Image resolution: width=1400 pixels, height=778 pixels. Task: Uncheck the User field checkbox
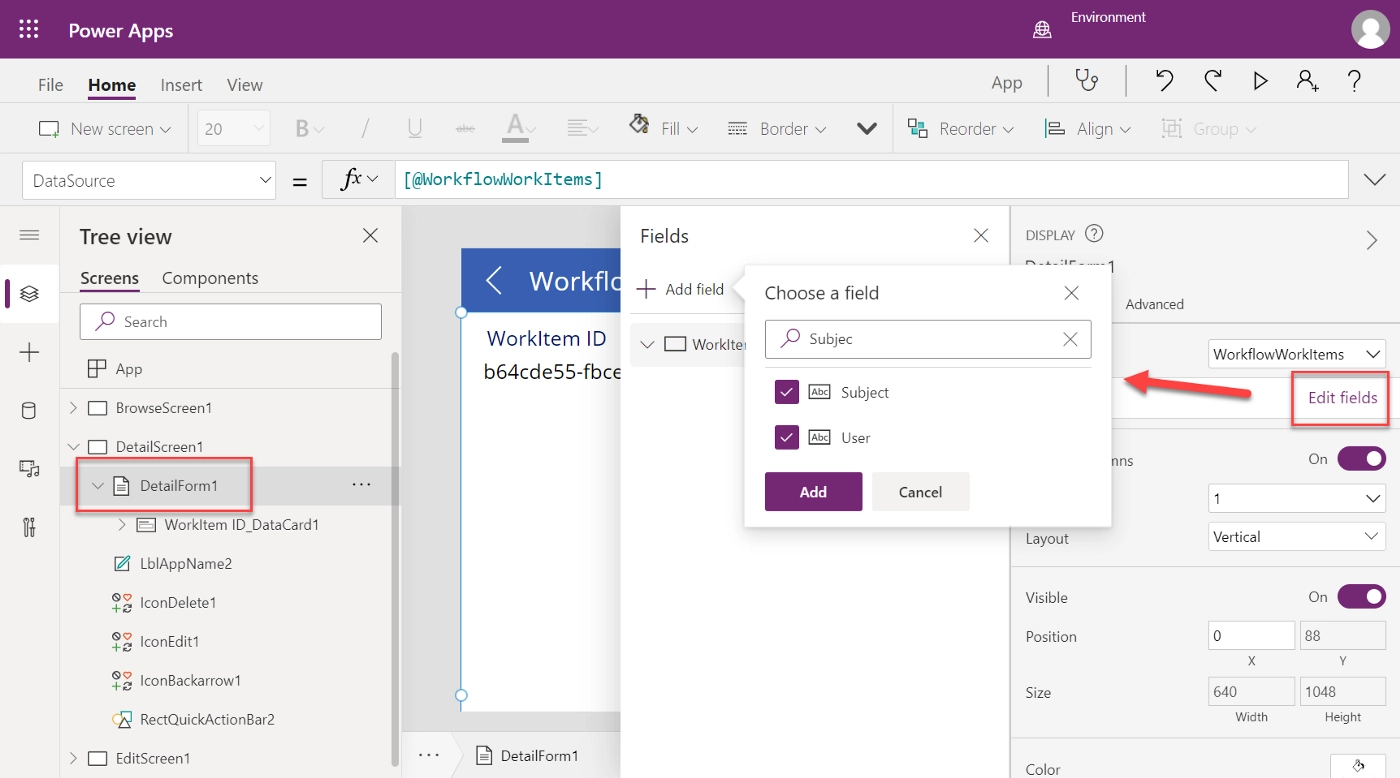[787, 437]
